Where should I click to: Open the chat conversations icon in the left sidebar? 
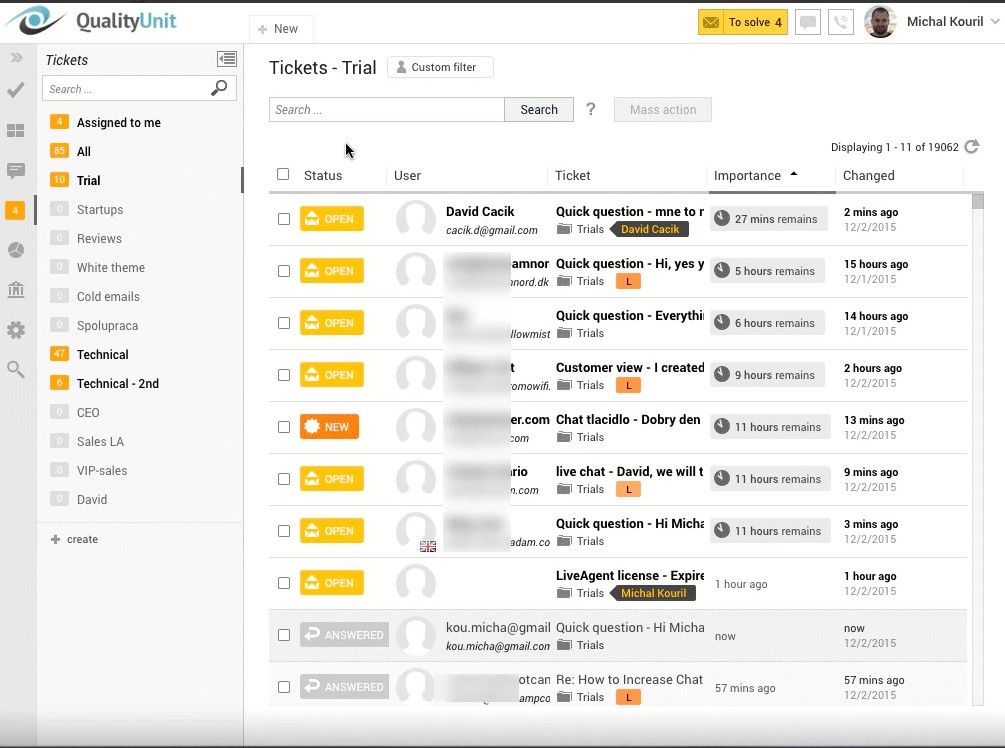14,170
